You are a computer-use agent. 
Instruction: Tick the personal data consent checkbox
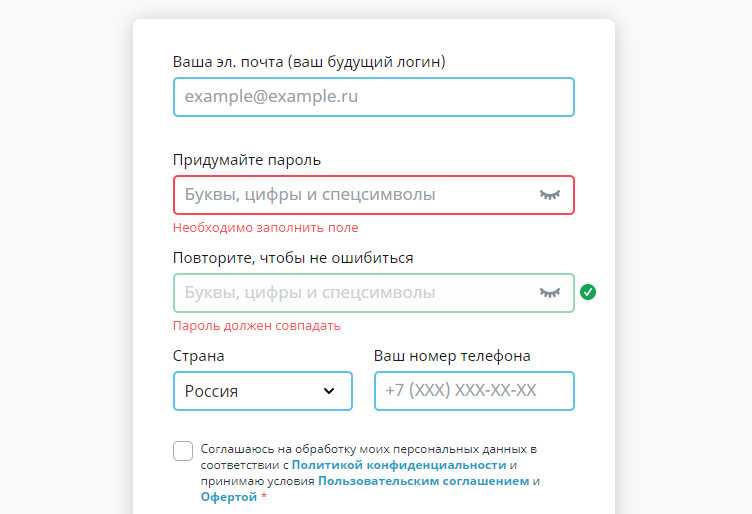click(183, 451)
